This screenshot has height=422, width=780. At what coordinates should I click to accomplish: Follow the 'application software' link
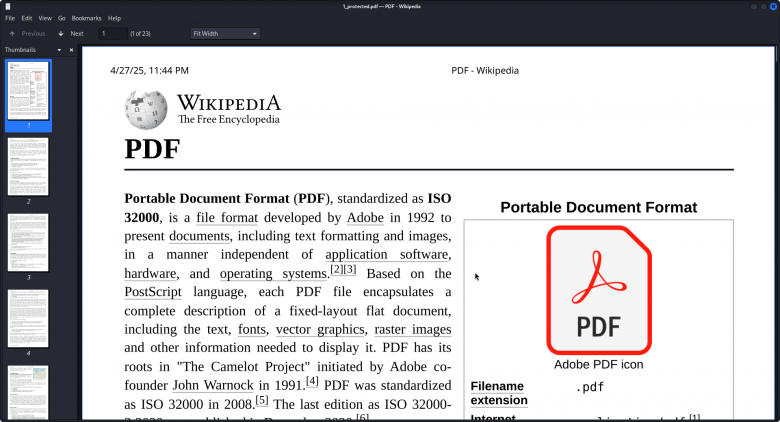pyautogui.click(x=387, y=255)
